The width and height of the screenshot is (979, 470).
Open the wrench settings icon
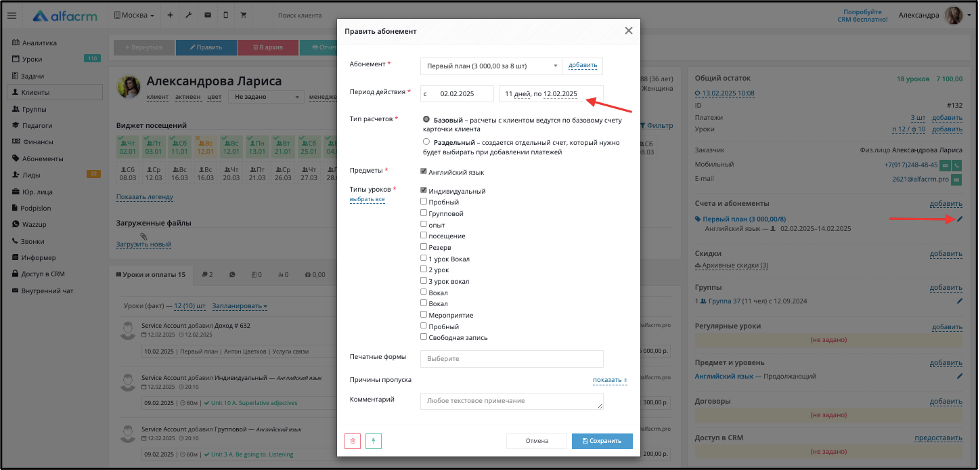(189, 15)
